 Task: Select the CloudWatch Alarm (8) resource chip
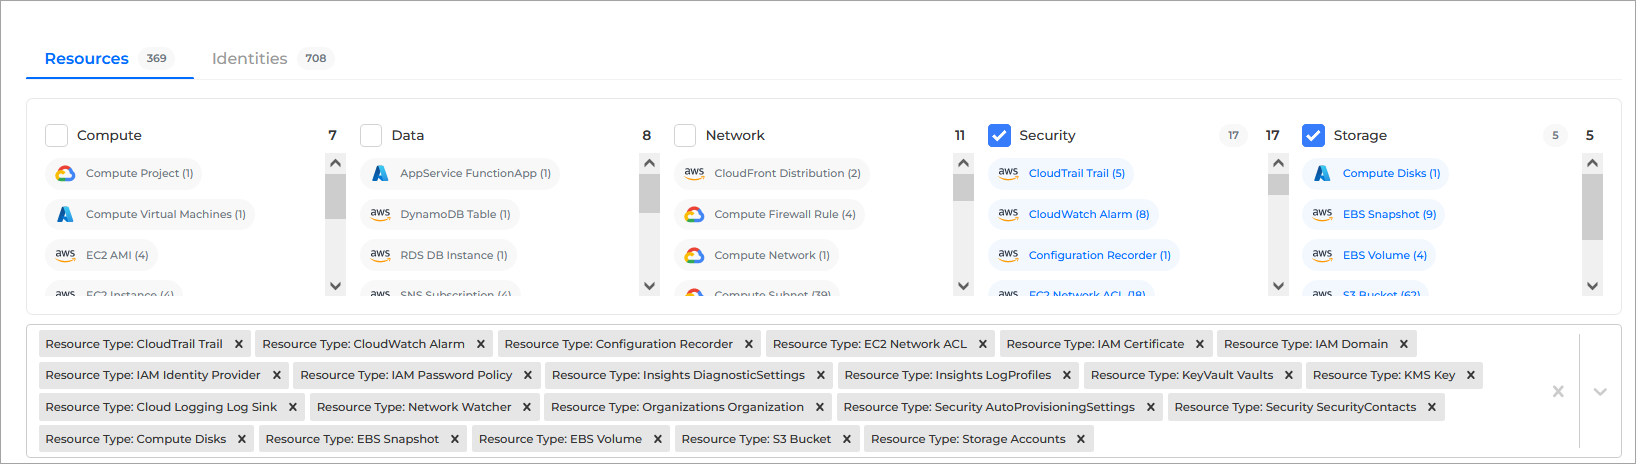pos(1088,214)
